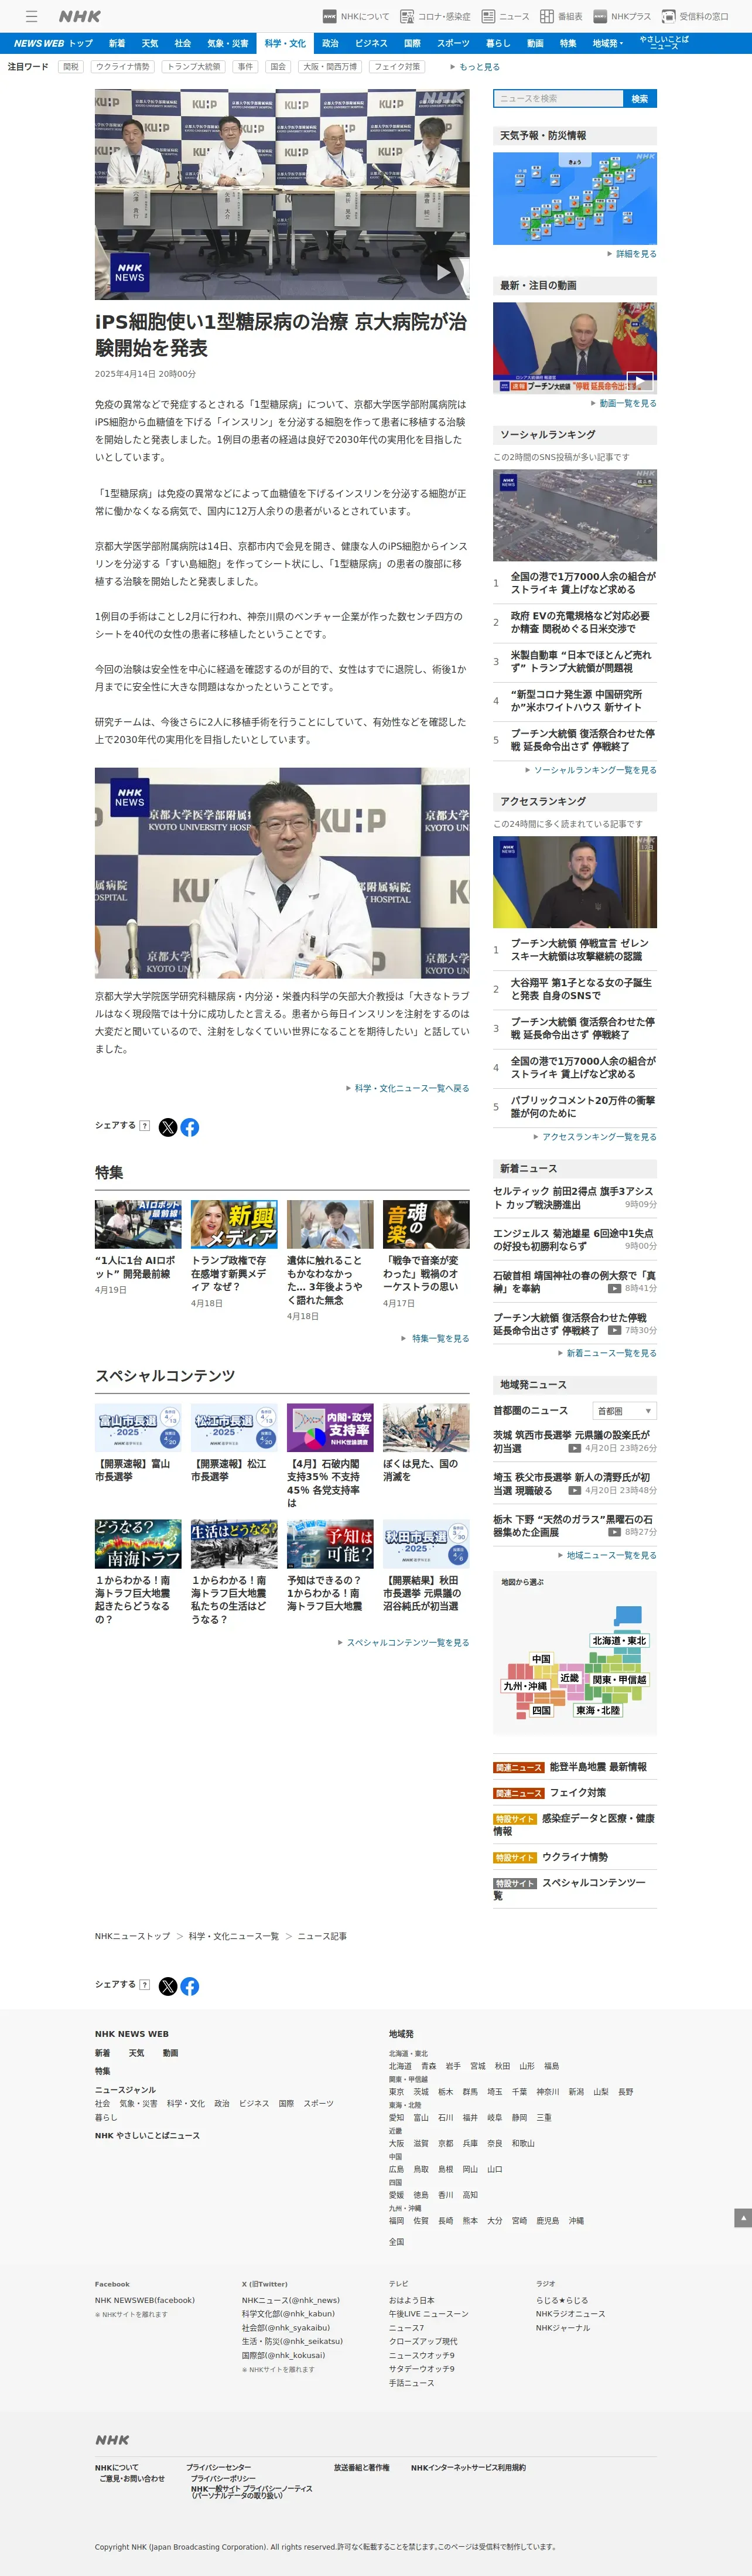
Task: Share on X below the breadcrumb trail
Action: tap(168, 1986)
